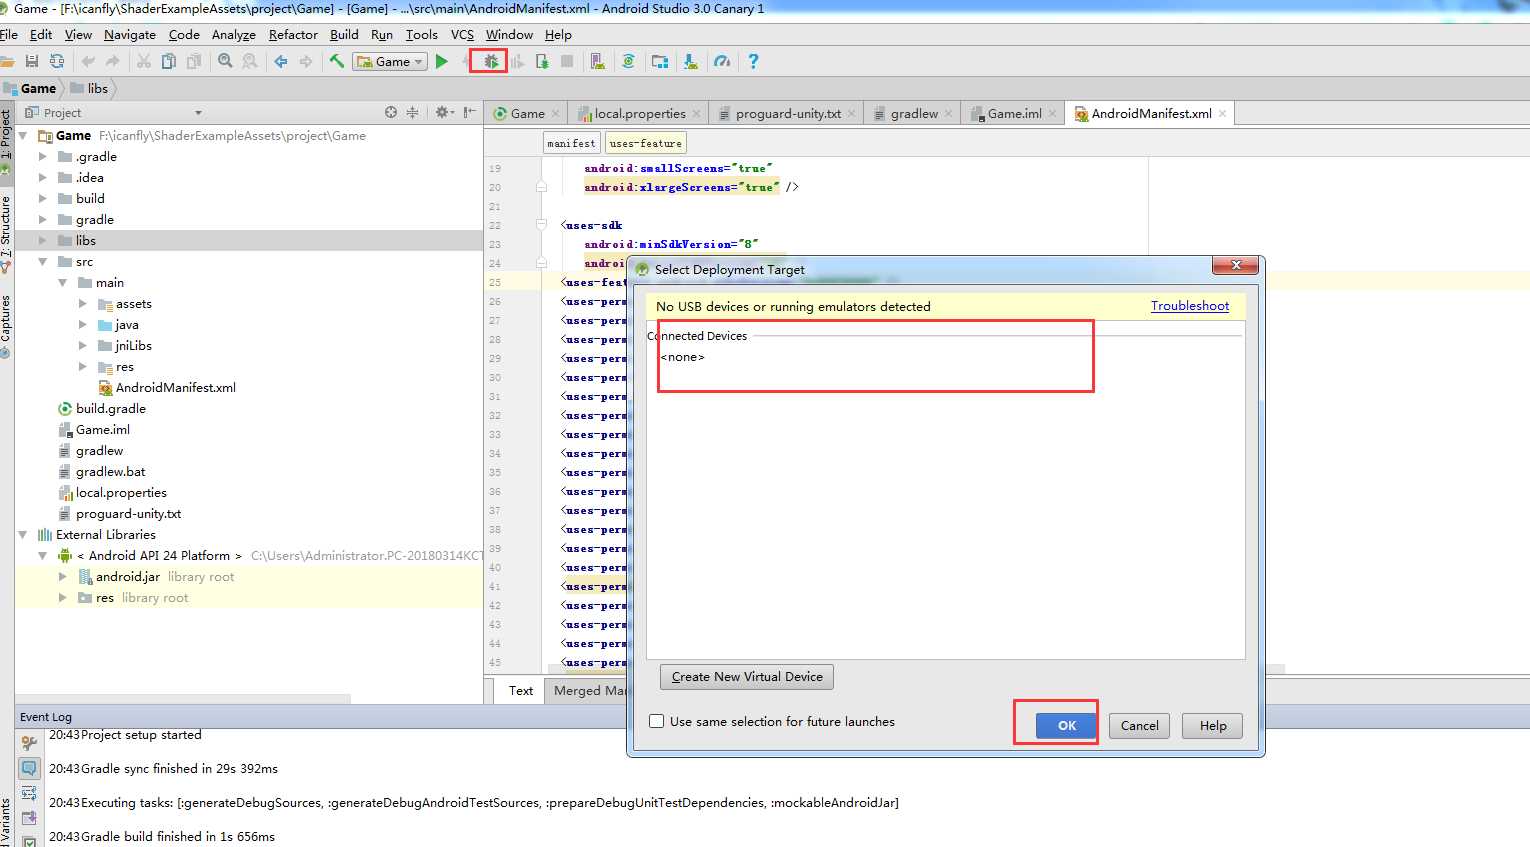Click the Help question mark toolbar icon
Screen dimensions: 1530x847
pos(753,62)
